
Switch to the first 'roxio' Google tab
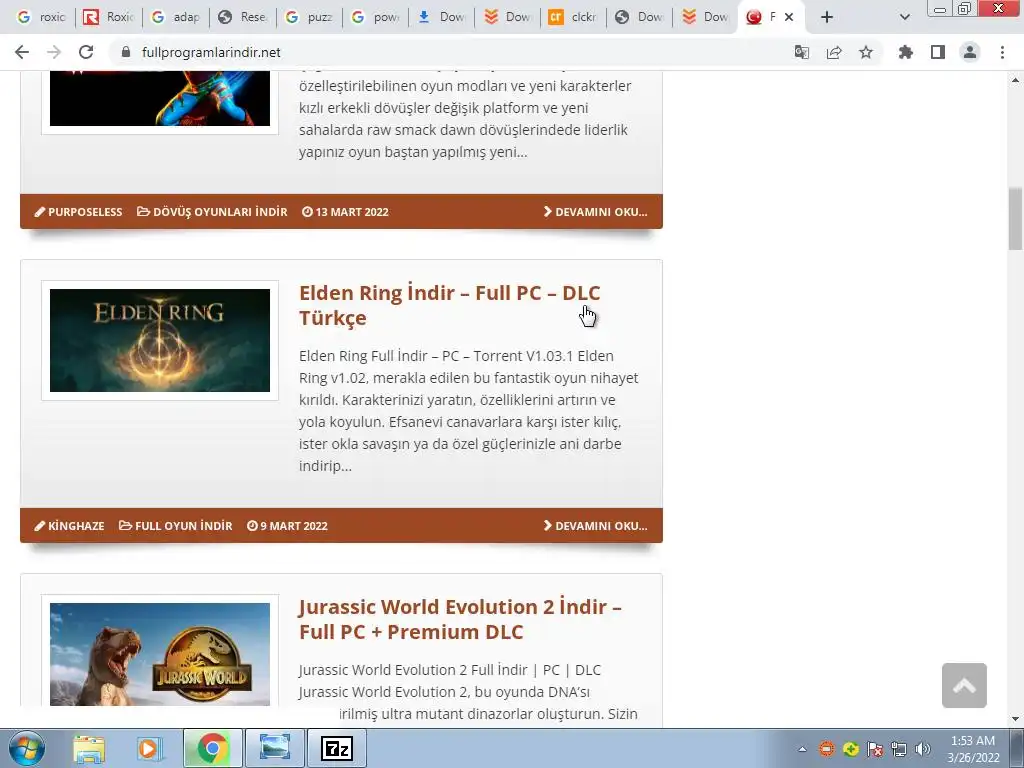tap(41, 17)
